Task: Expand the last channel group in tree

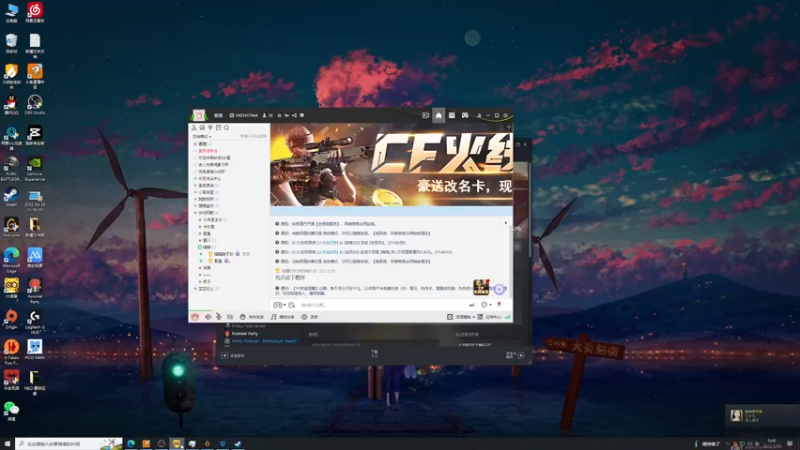Action: pos(195,288)
